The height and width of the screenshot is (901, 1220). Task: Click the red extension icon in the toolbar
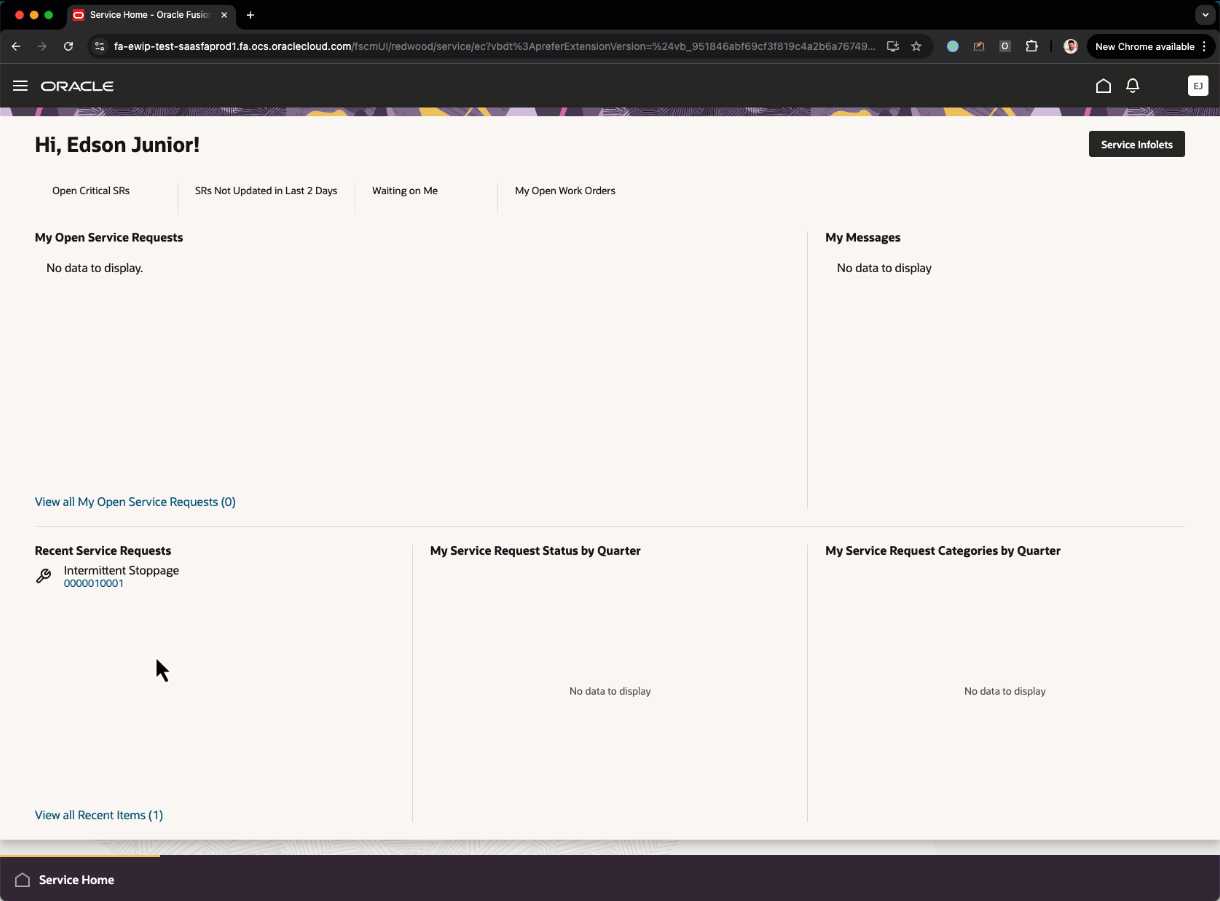(979, 46)
